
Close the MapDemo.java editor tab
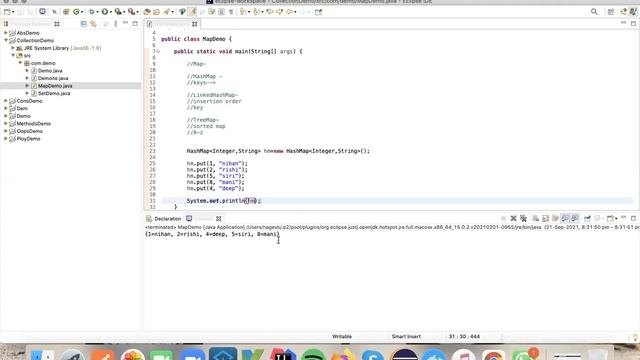tap(195, 24)
